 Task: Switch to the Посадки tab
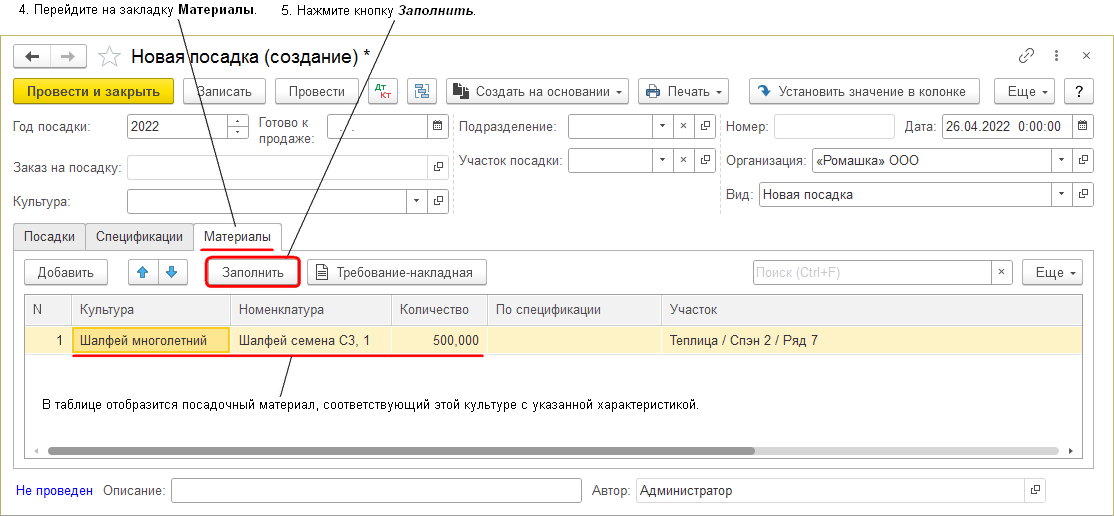[49, 237]
